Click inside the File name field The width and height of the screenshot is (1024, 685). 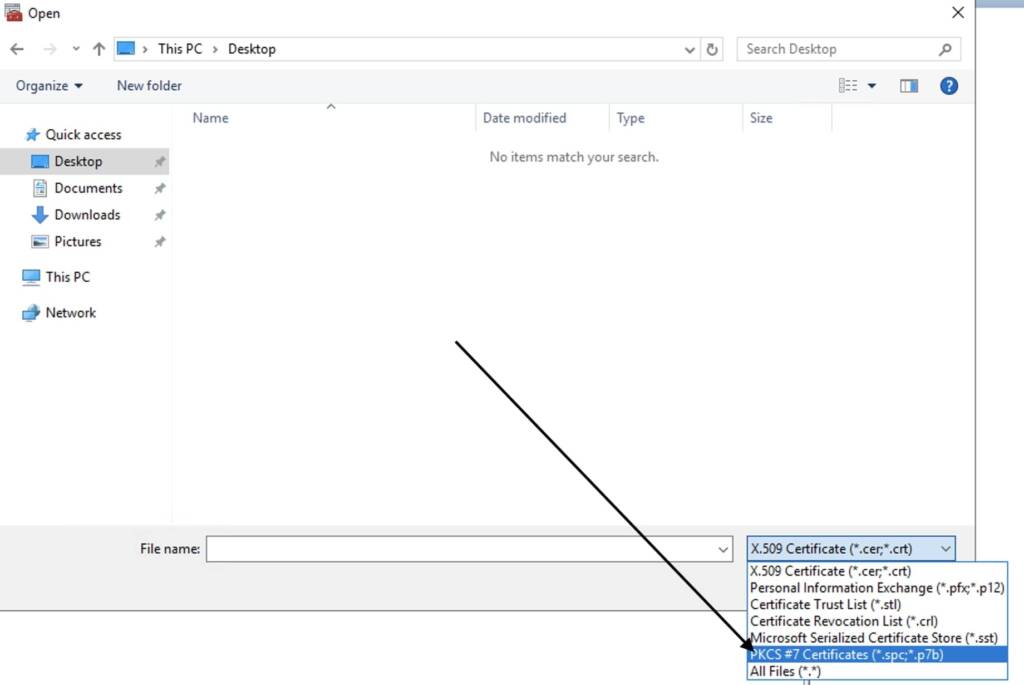pos(450,548)
